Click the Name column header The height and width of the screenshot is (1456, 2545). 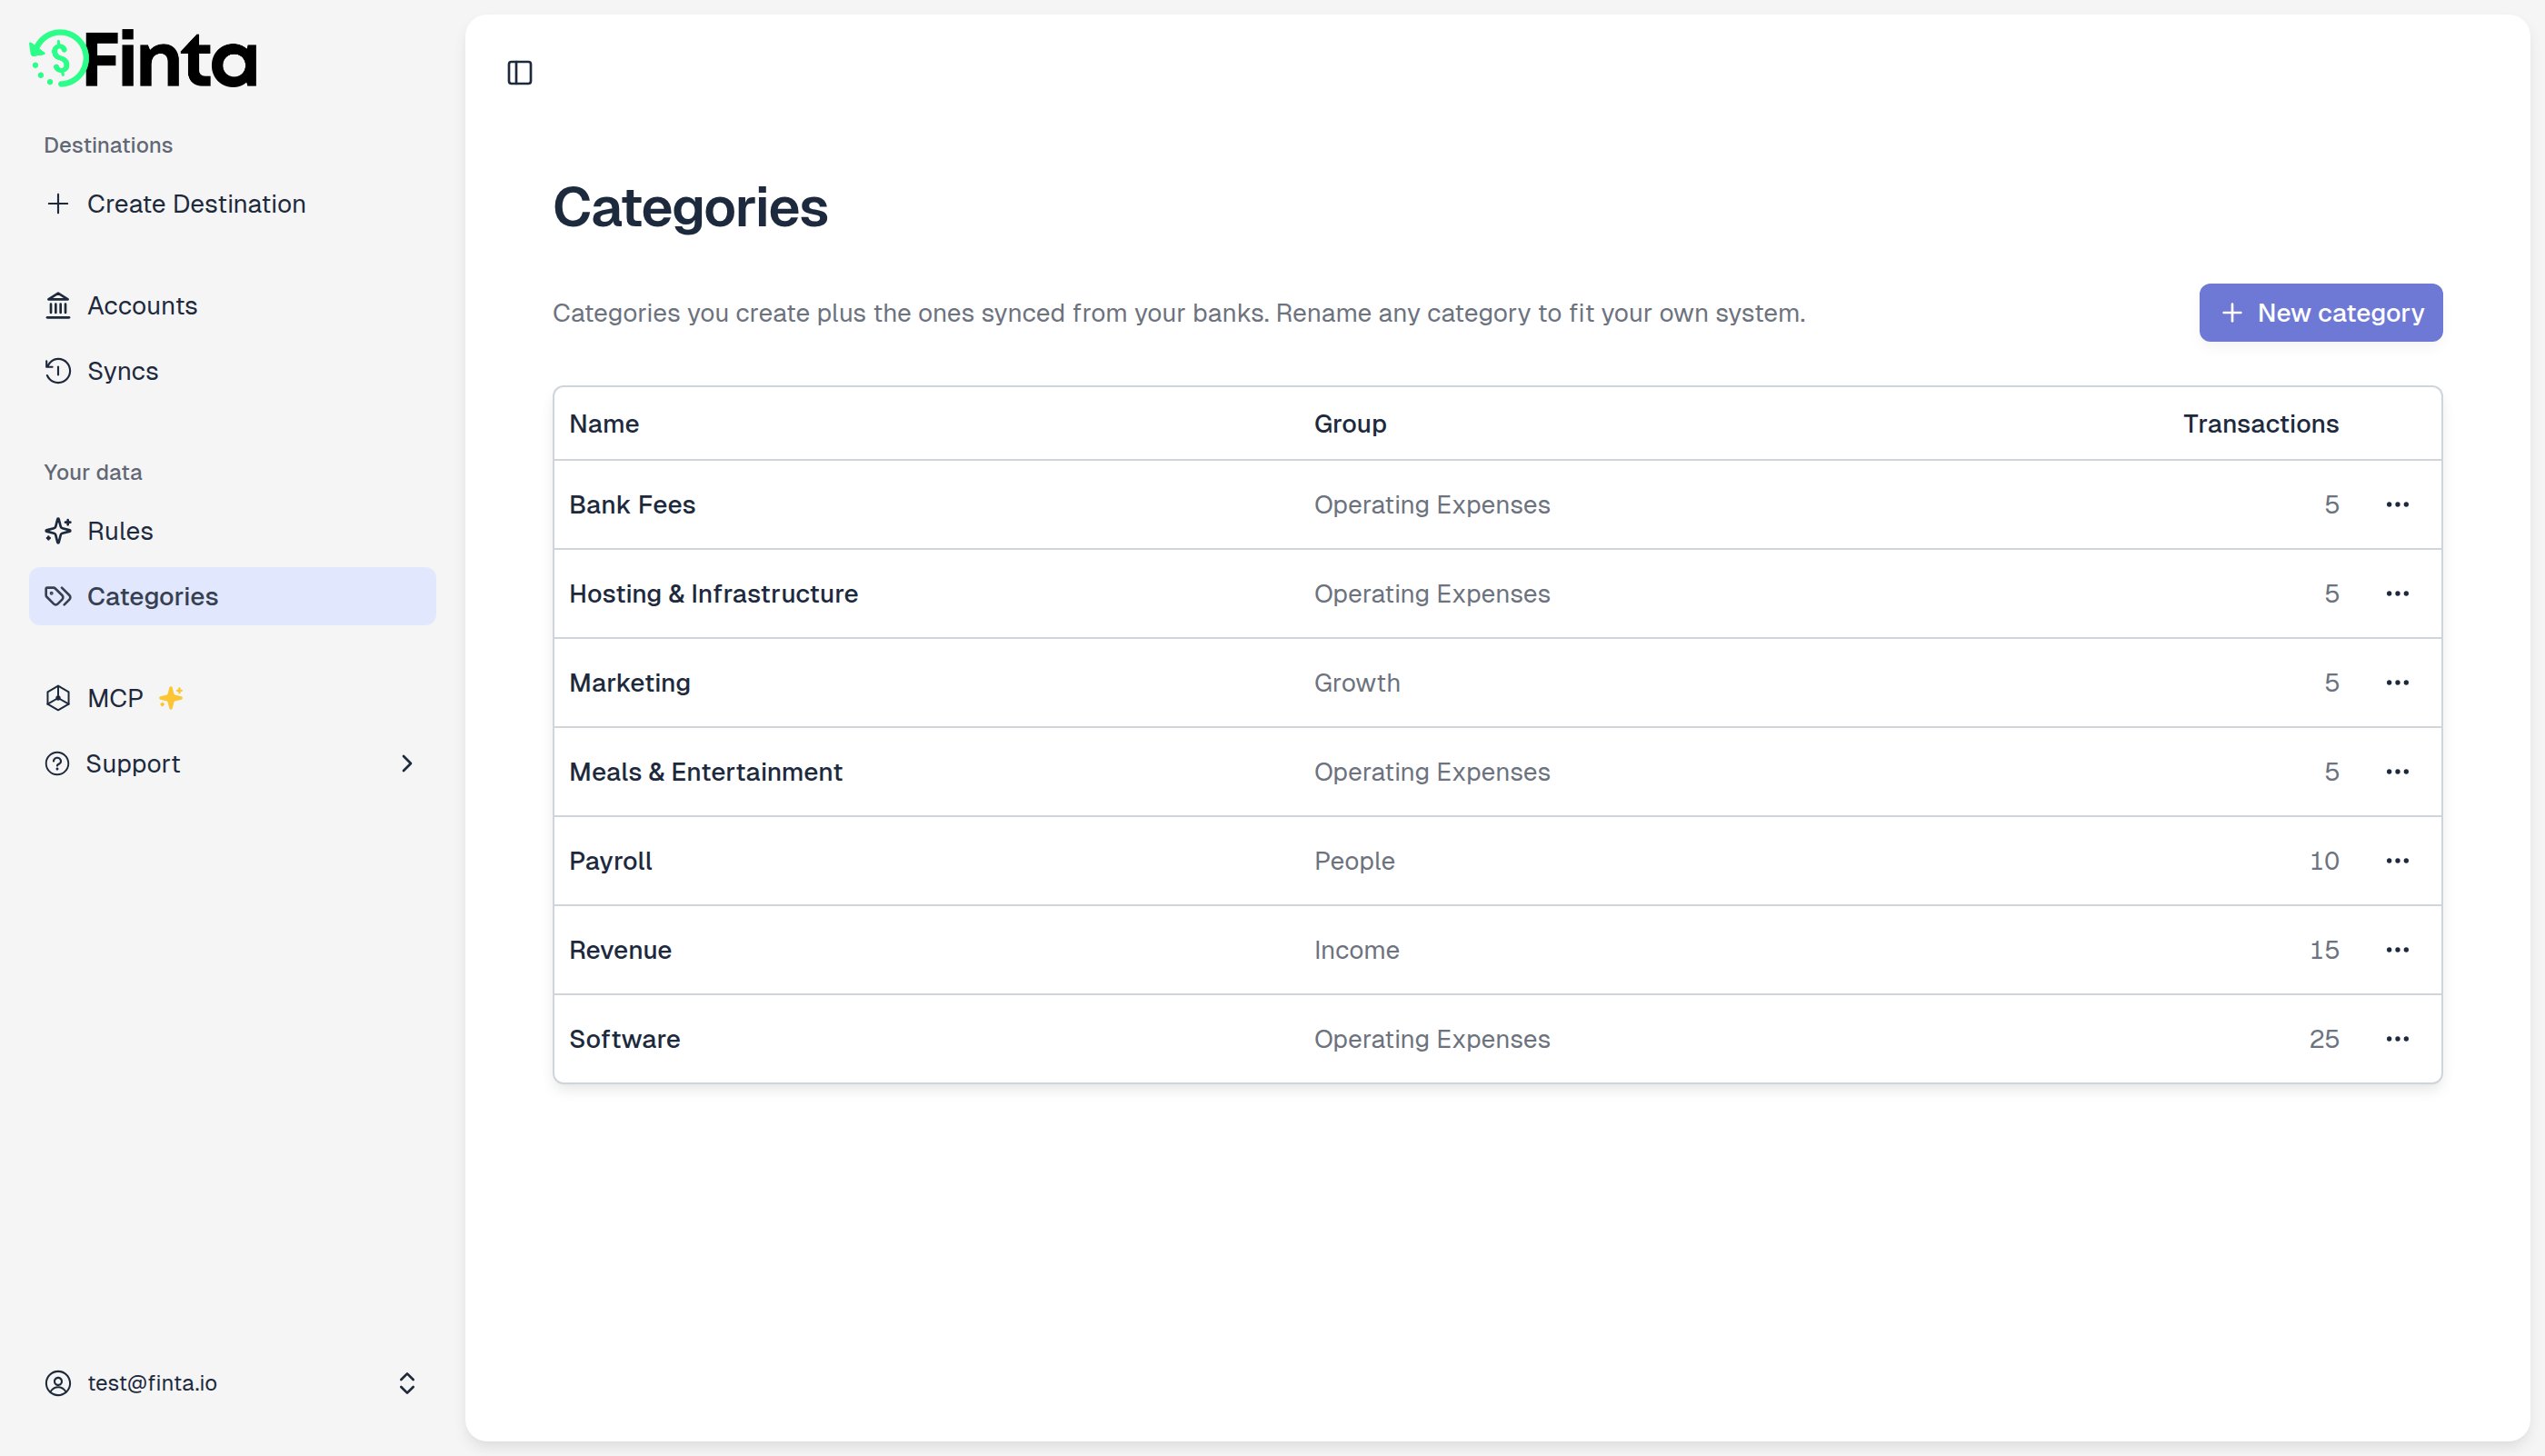coord(604,424)
